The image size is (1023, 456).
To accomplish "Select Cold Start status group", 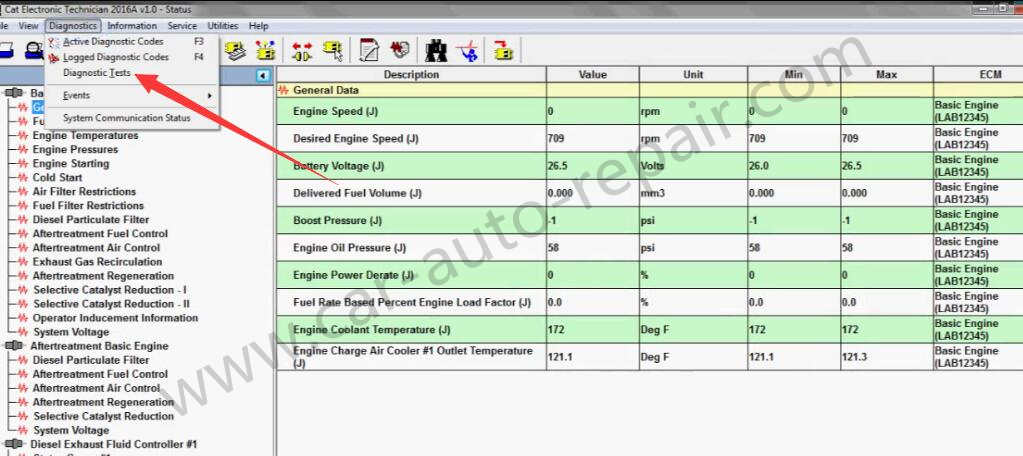I will [x=57, y=177].
